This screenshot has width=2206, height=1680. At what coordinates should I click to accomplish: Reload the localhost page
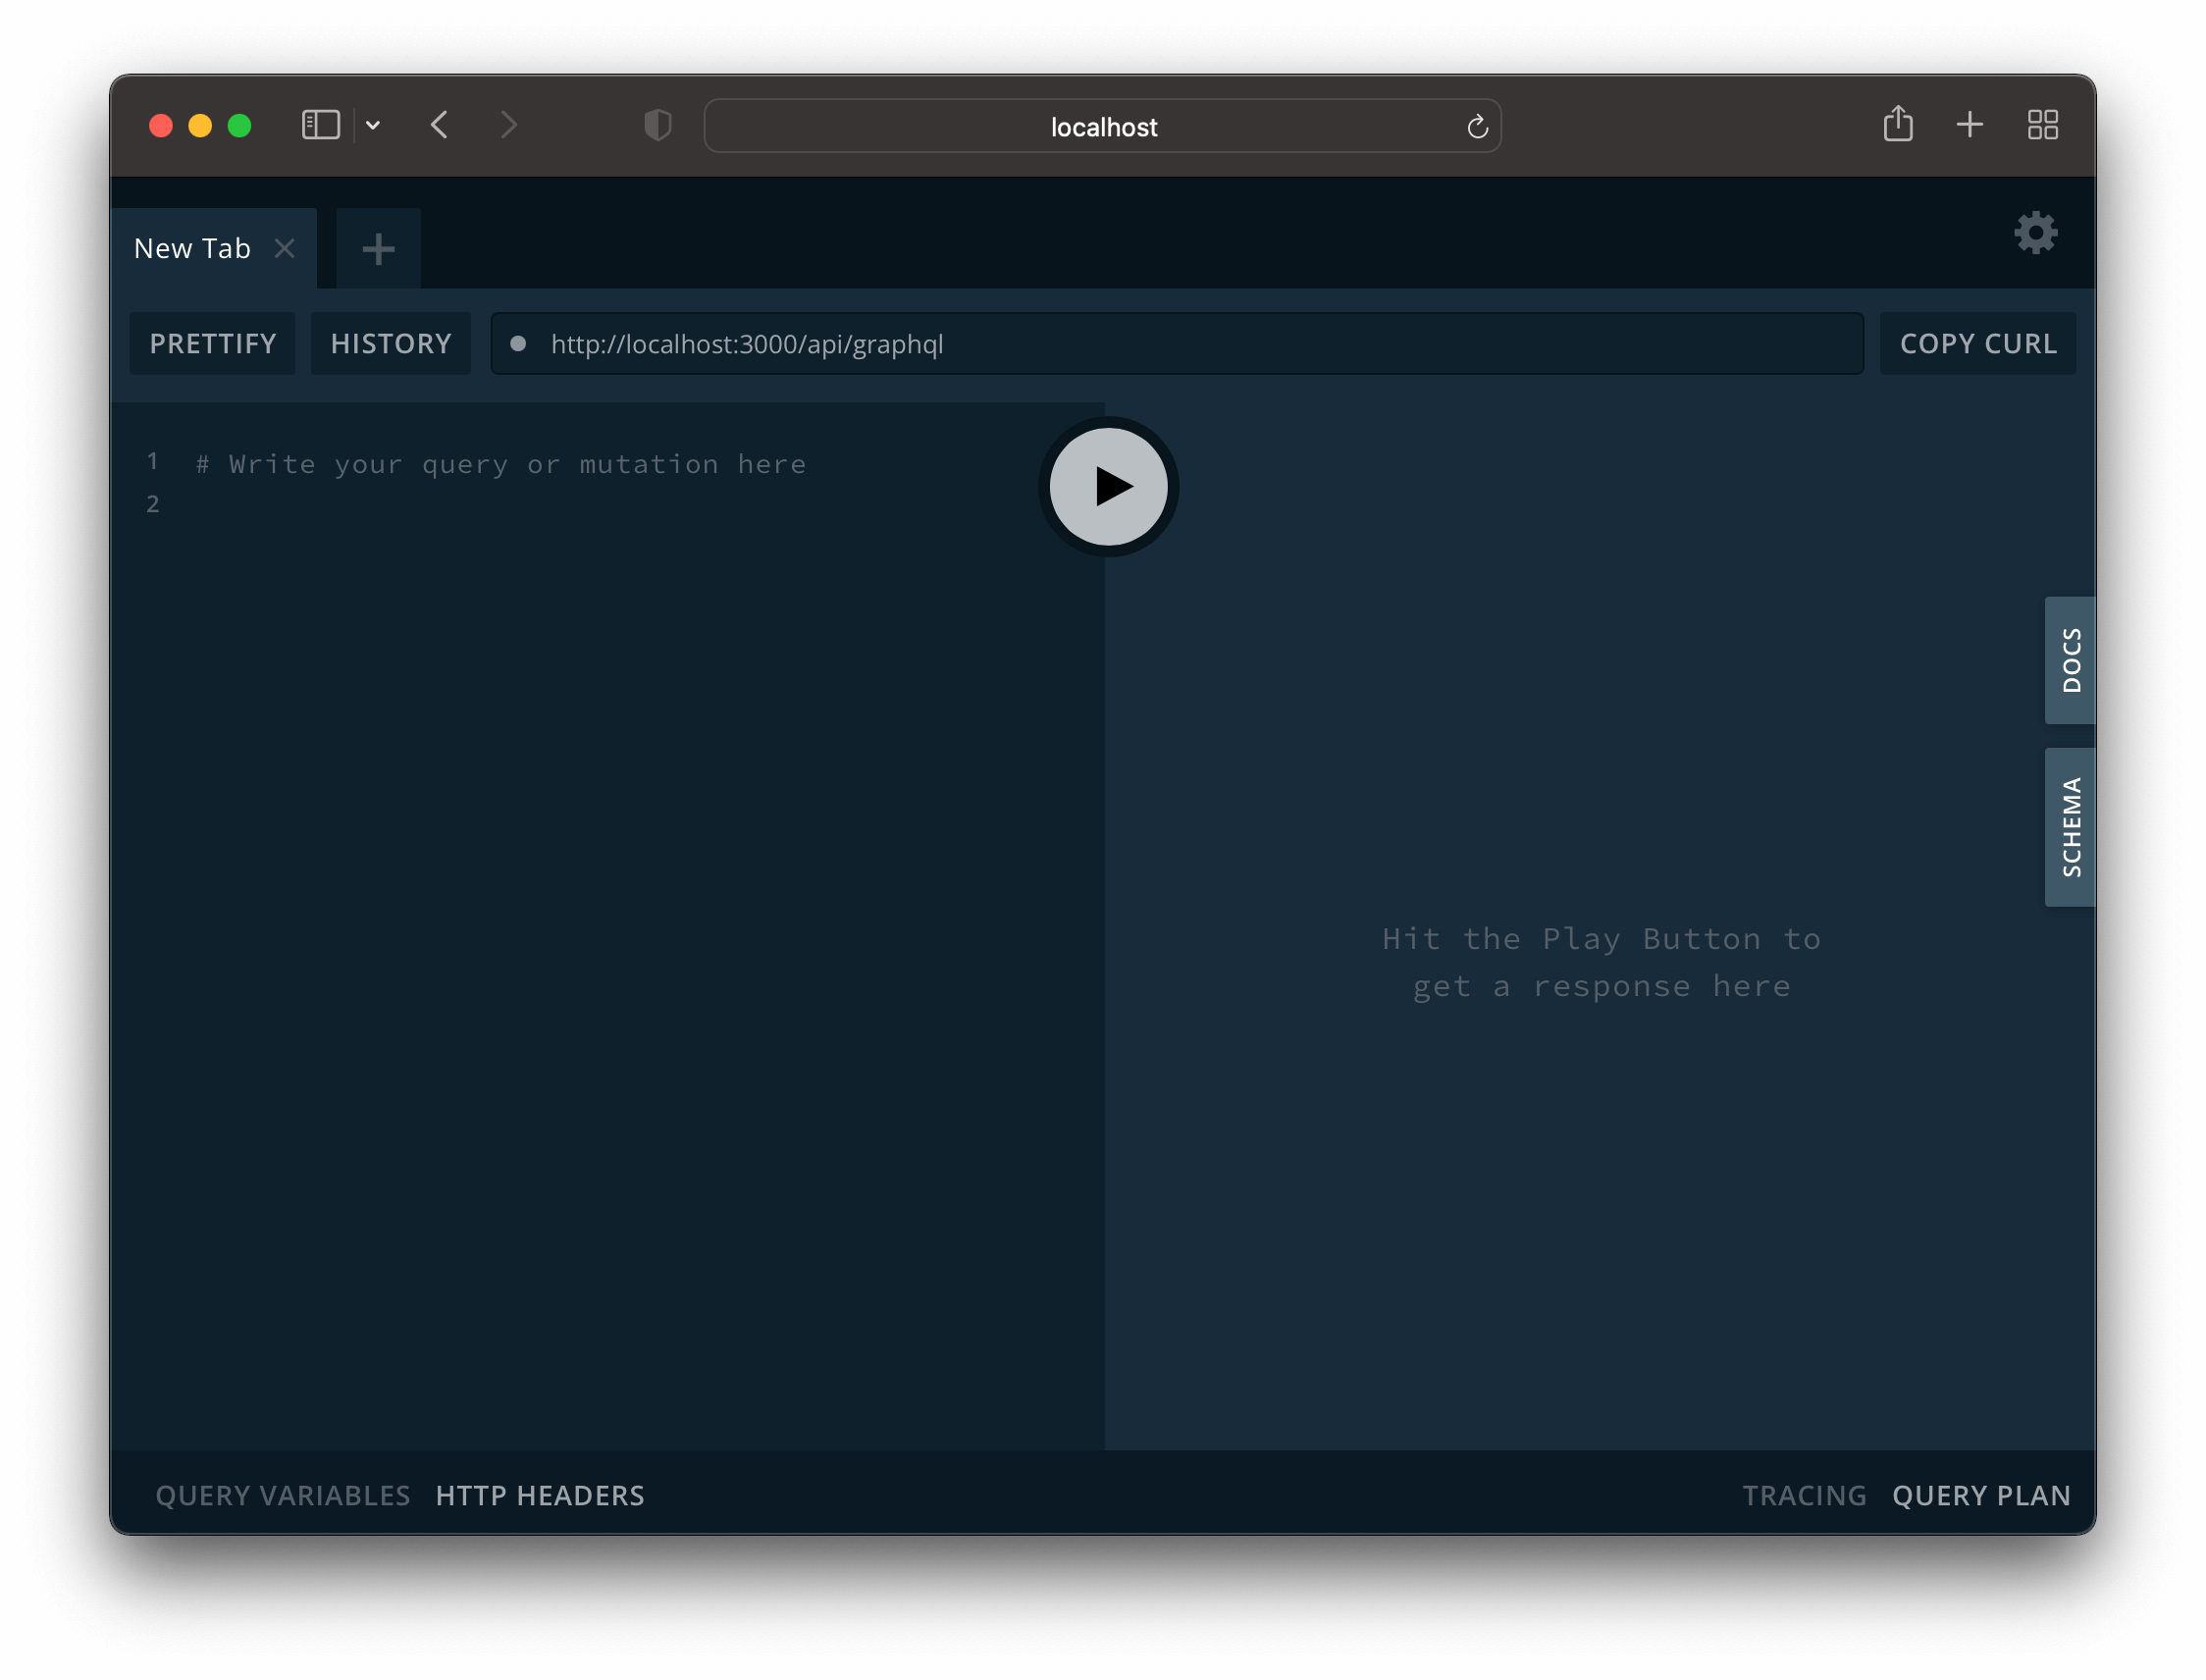point(1477,127)
